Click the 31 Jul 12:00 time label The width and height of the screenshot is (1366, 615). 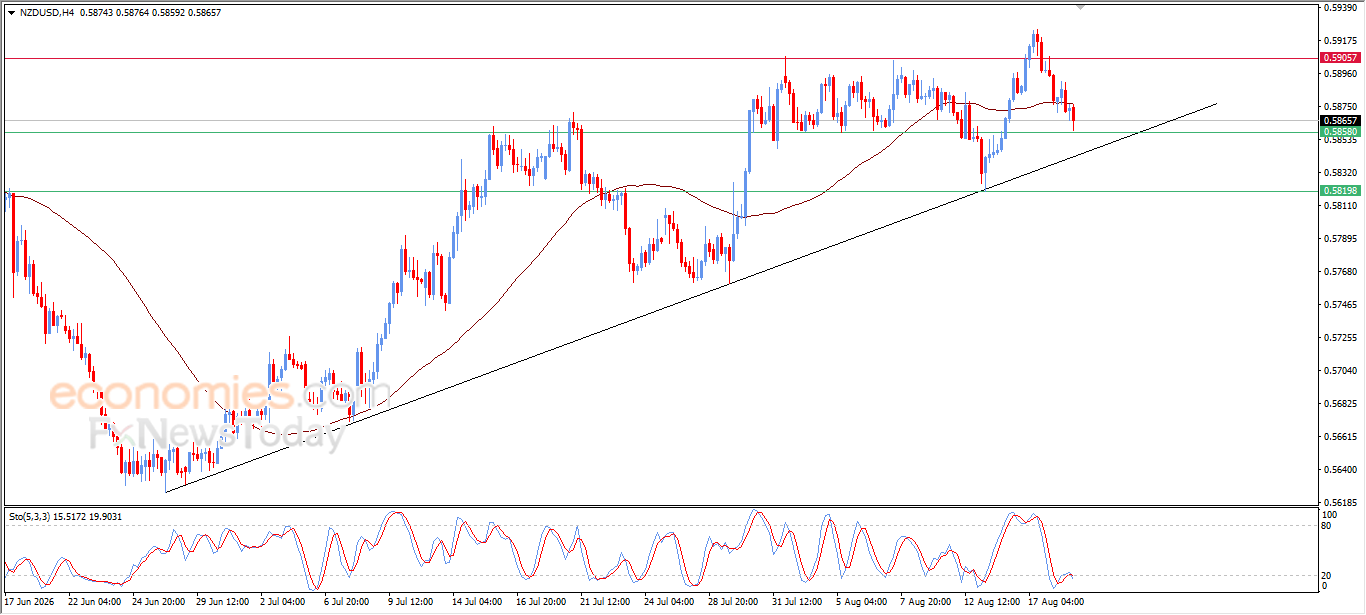click(796, 602)
